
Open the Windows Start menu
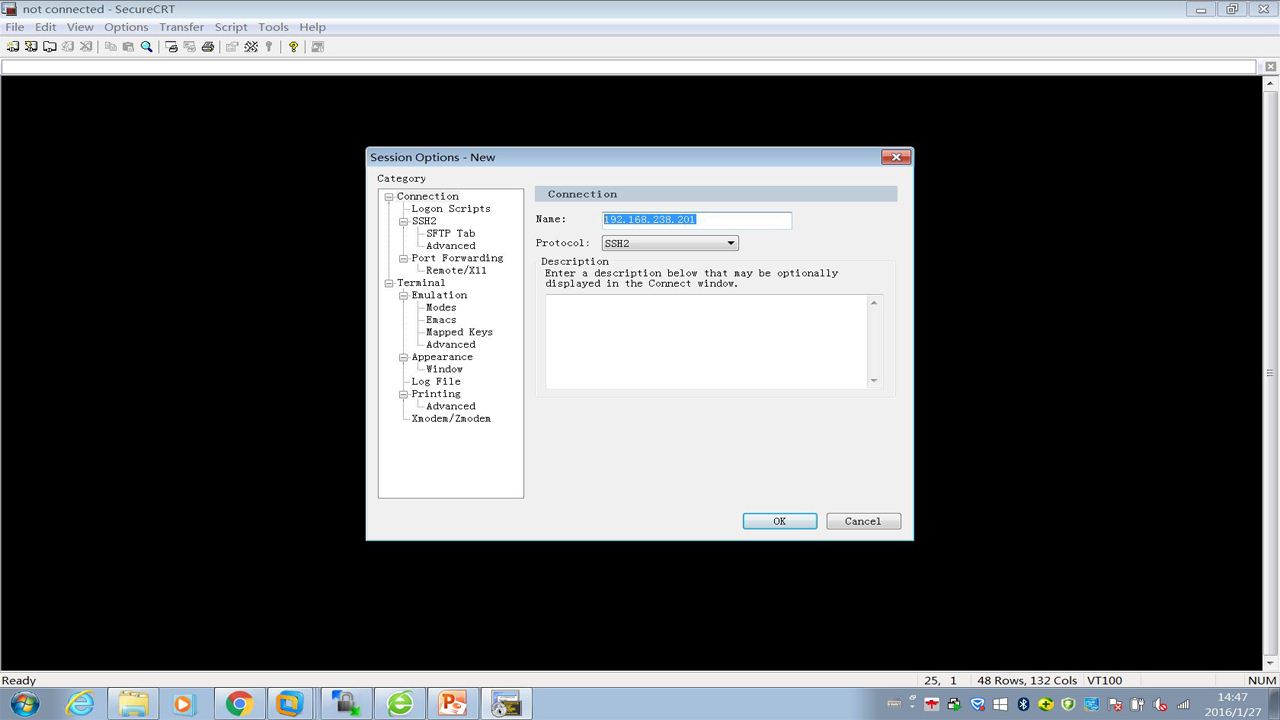[24, 704]
